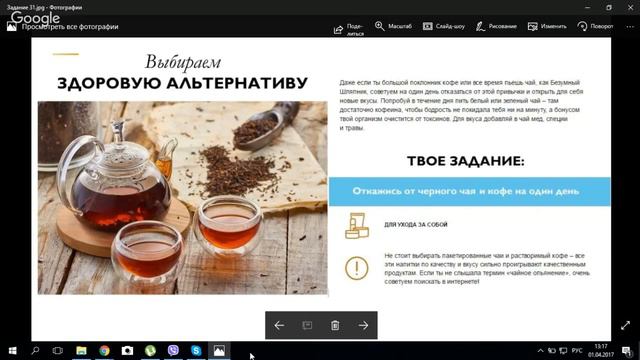Click 'Просмотреть все фотографии' link
The width and height of the screenshot is (640, 360).
70,27
